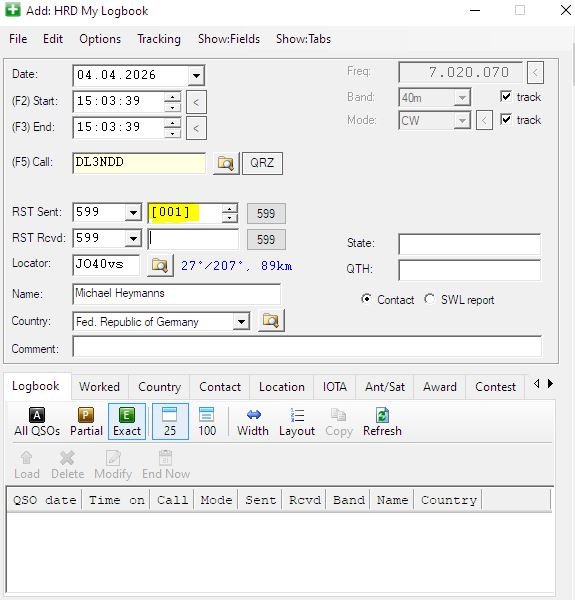Select the Exact match filter
This screenshot has height=600, width=575.
coord(127,422)
